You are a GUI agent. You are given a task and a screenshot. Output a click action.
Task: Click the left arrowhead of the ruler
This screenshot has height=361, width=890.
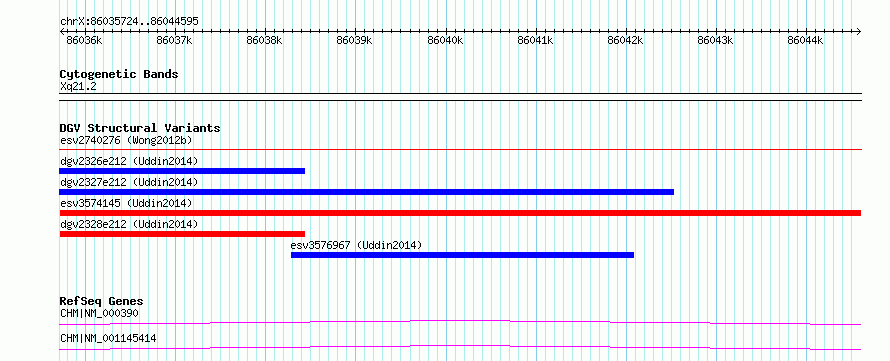coord(62,31)
